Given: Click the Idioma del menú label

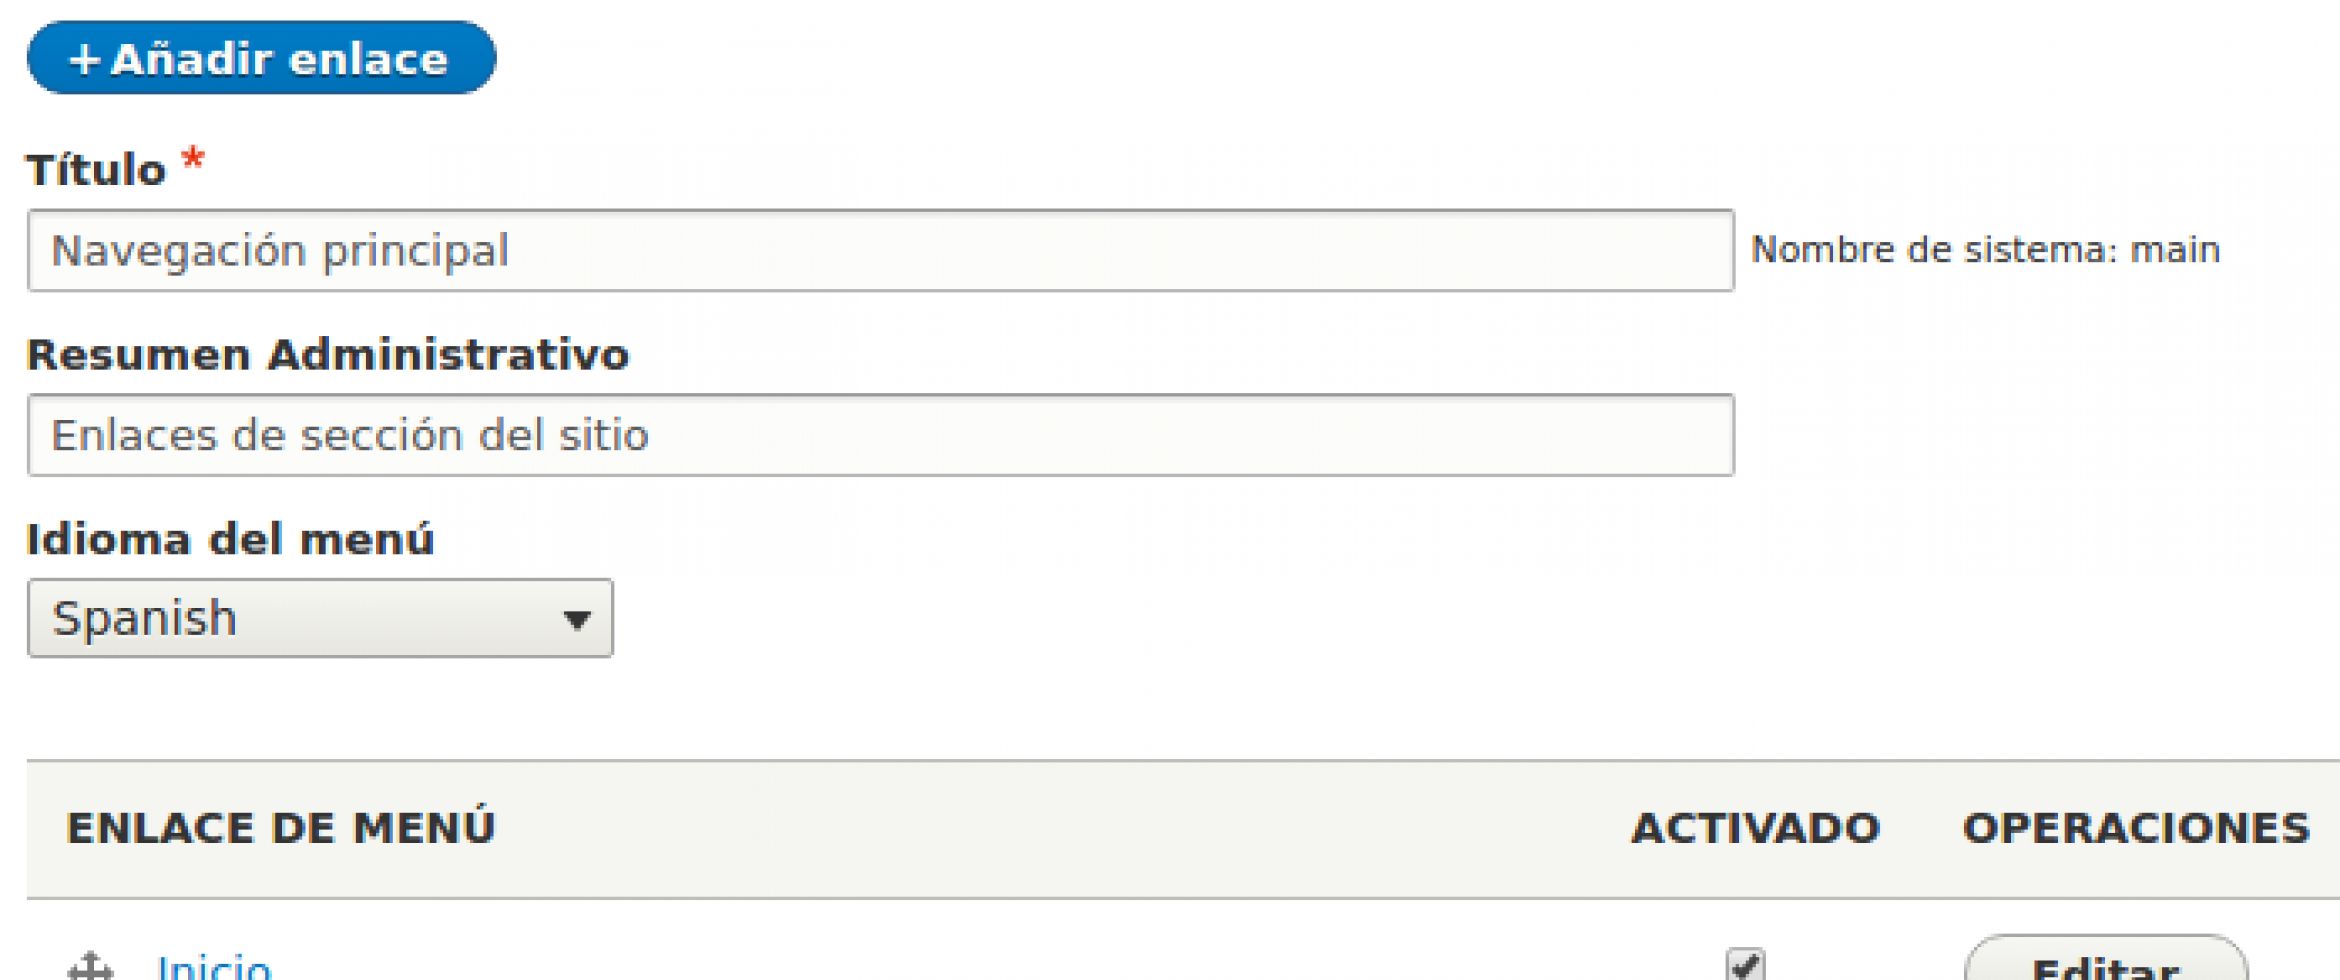Looking at the screenshot, I should (x=230, y=539).
